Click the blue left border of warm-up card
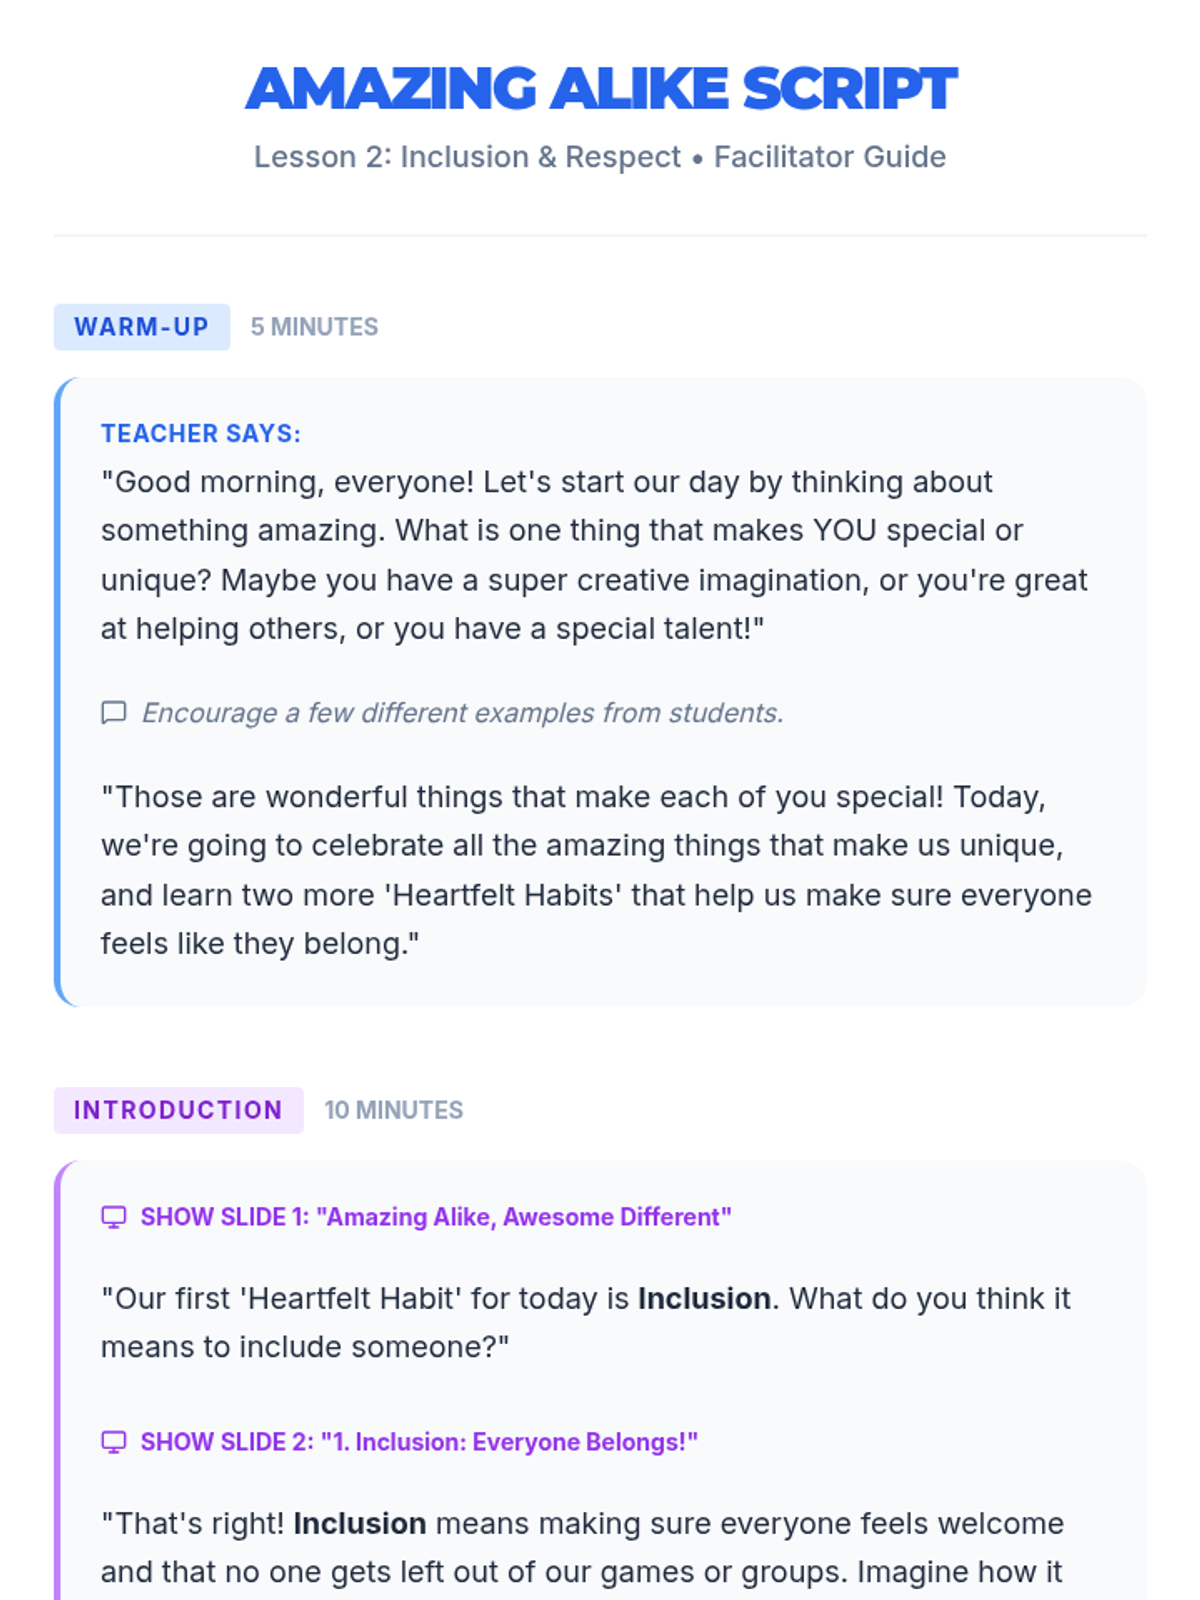The image size is (1200, 1600). [57, 690]
